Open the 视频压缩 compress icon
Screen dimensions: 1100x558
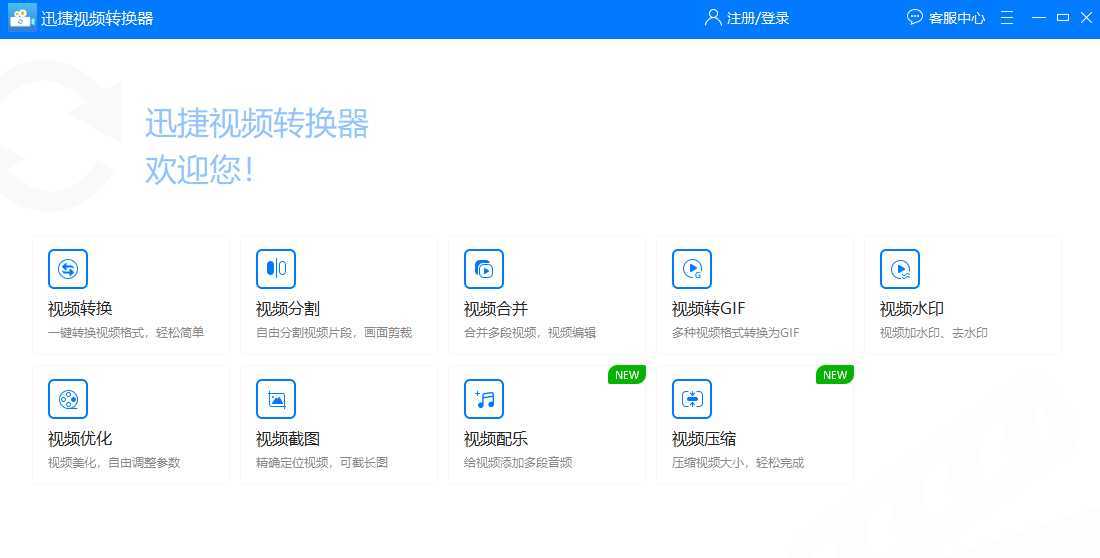tap(692, 399)
